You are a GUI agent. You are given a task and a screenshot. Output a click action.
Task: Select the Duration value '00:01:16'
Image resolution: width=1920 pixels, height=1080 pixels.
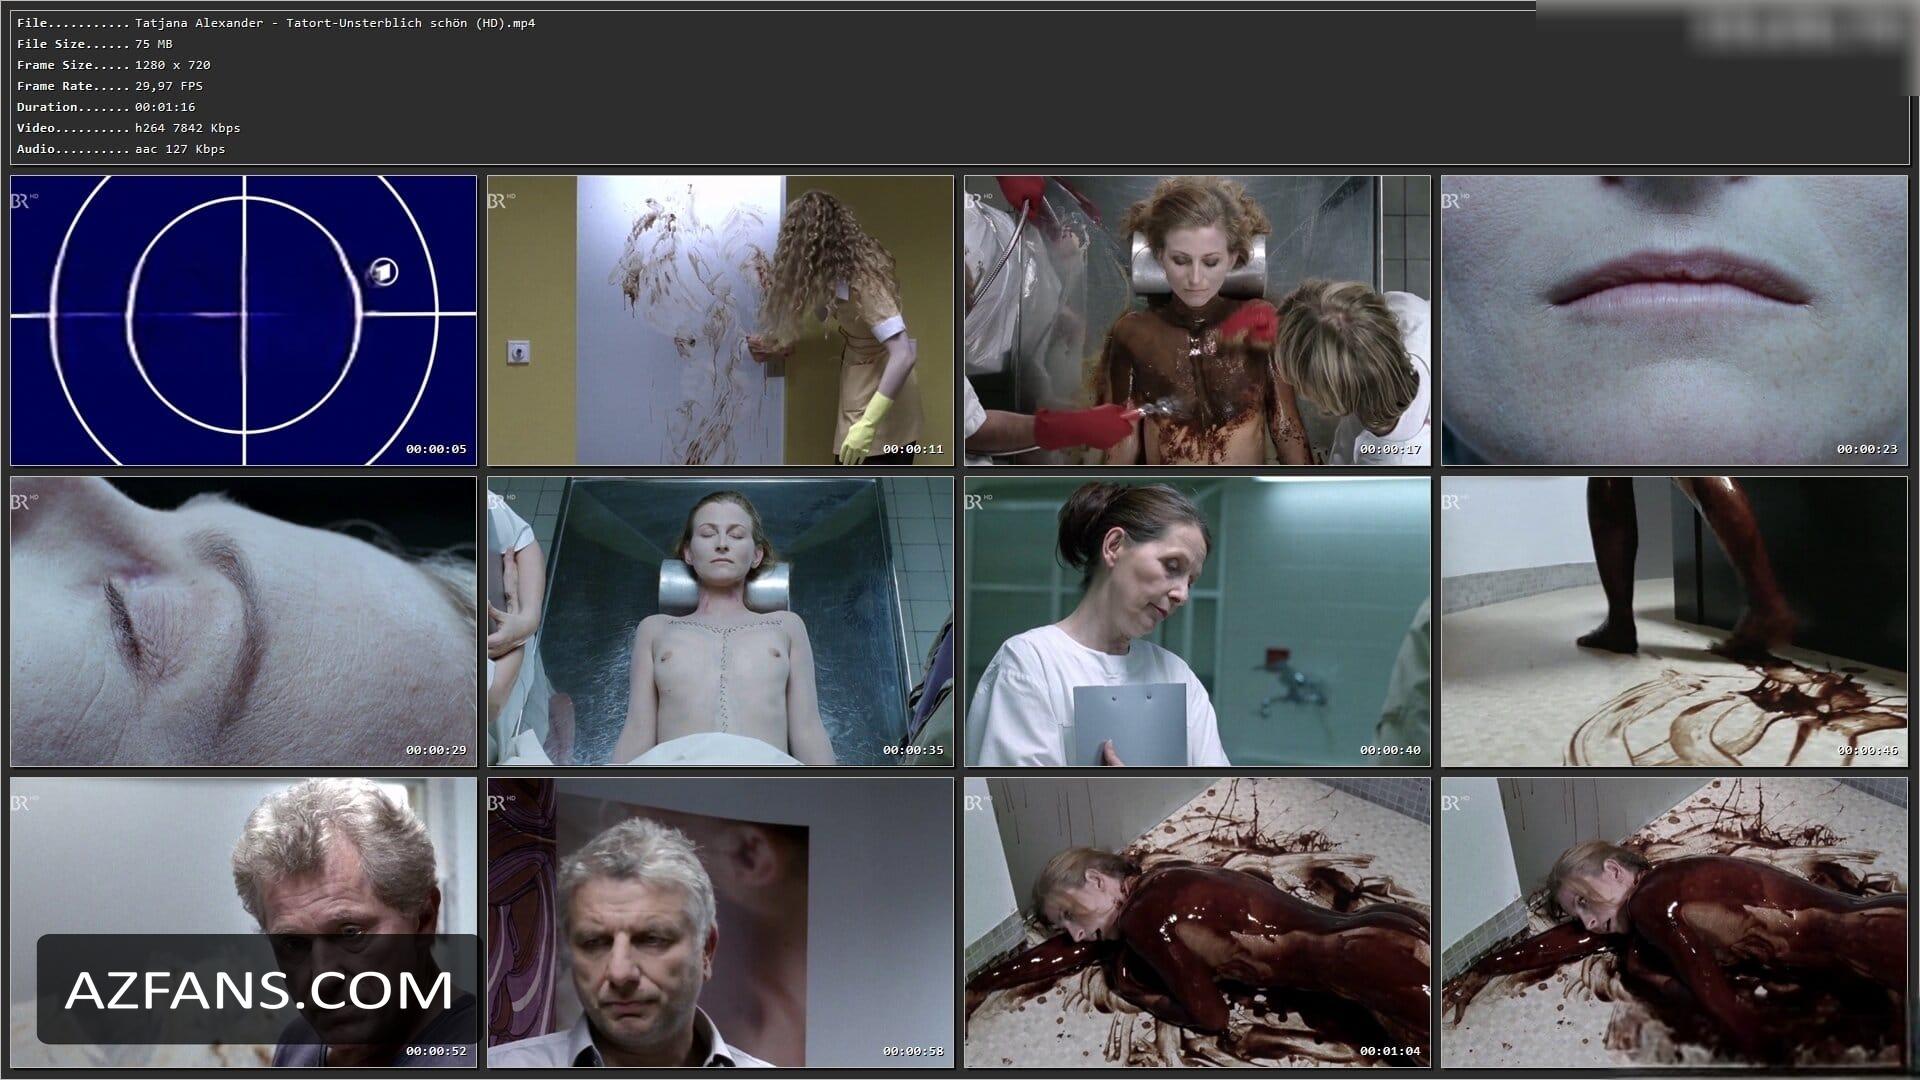[x=165, y=107]
